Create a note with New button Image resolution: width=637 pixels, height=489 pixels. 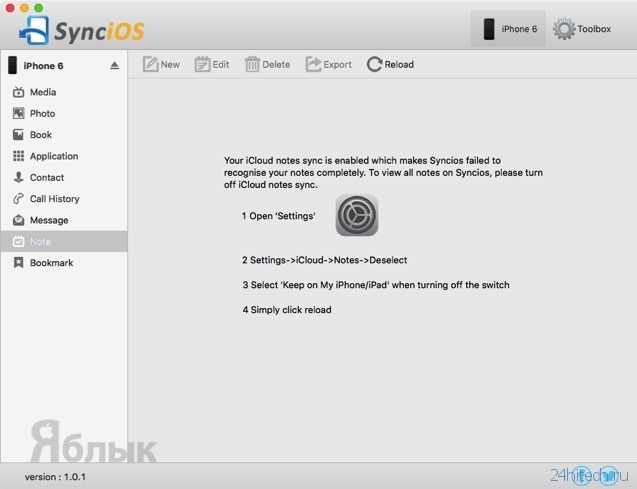pos(161,64)
